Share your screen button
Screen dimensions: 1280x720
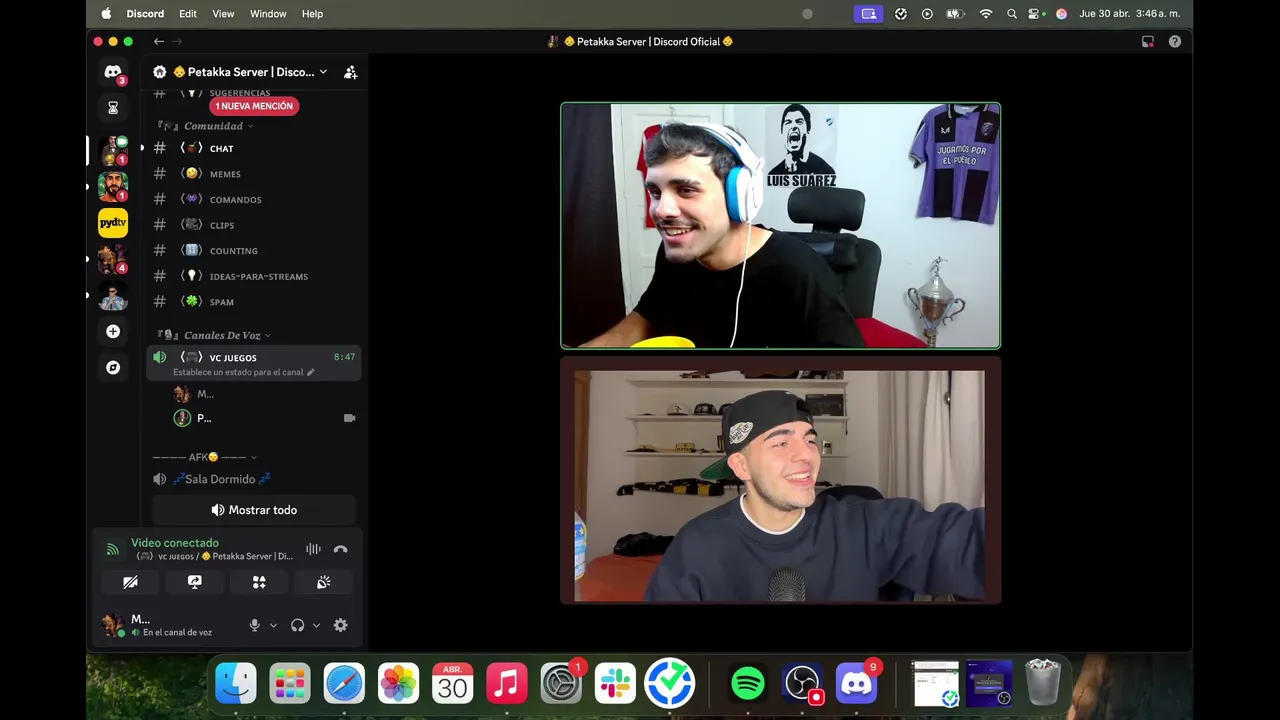tap(195, 582)
